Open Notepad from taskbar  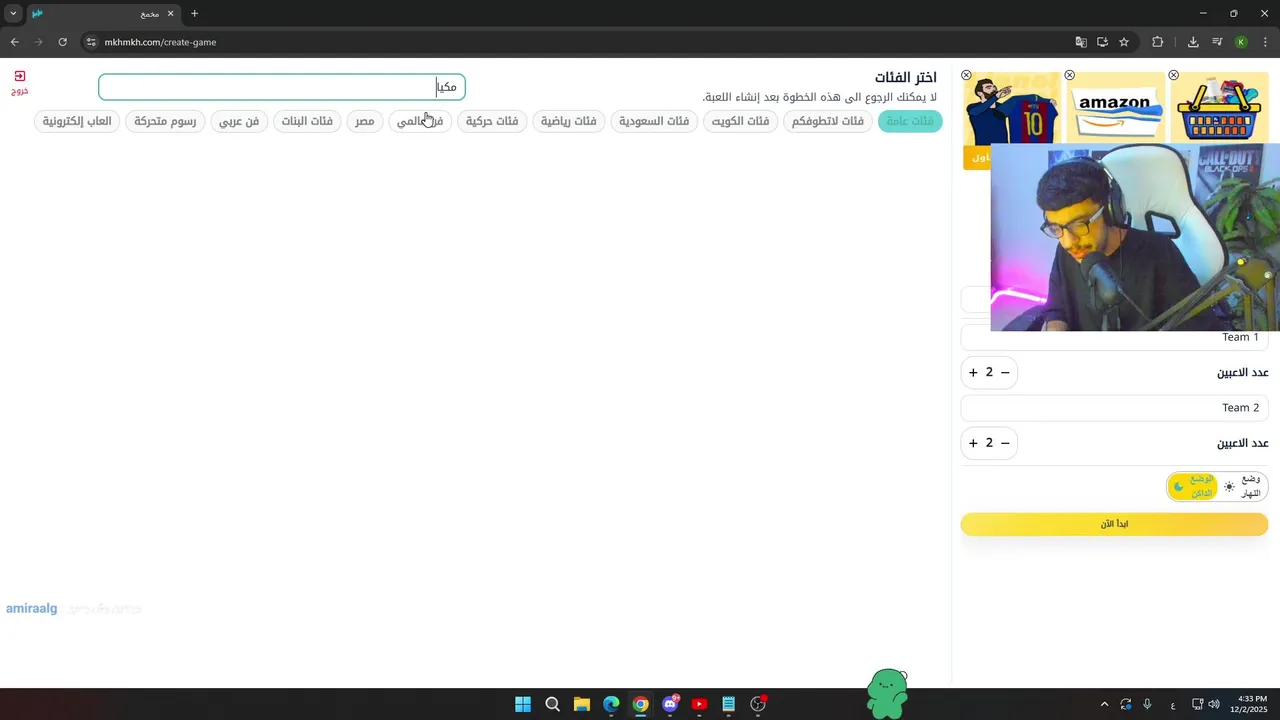(729, 704)
